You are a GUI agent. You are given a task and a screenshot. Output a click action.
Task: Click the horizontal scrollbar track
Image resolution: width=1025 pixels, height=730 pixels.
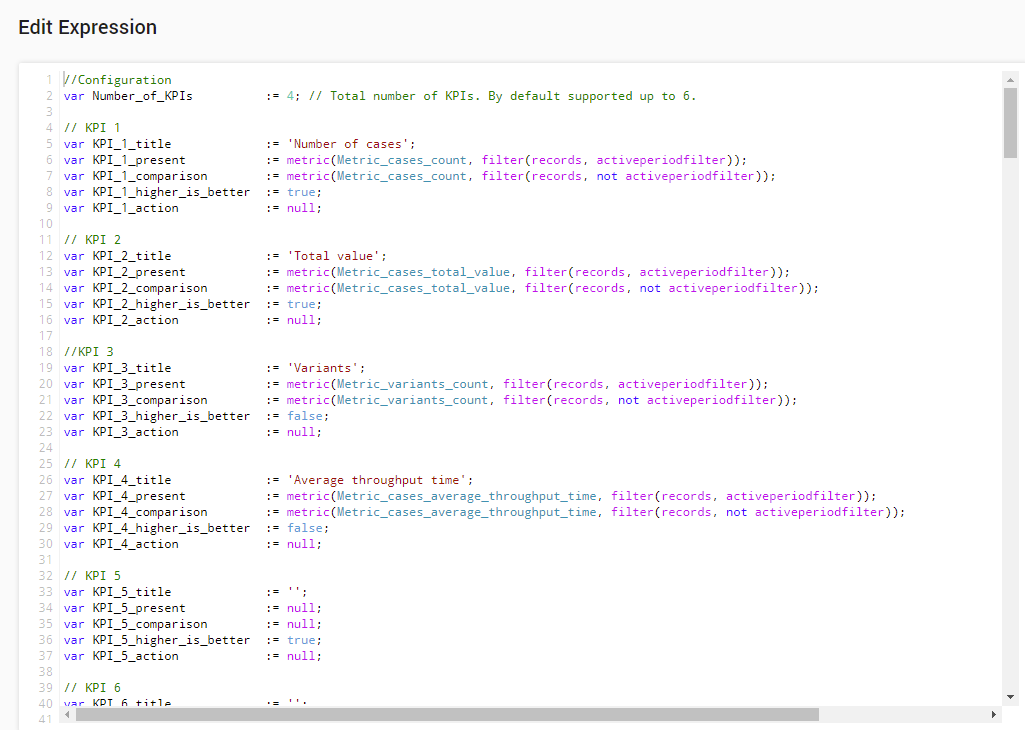900,714
